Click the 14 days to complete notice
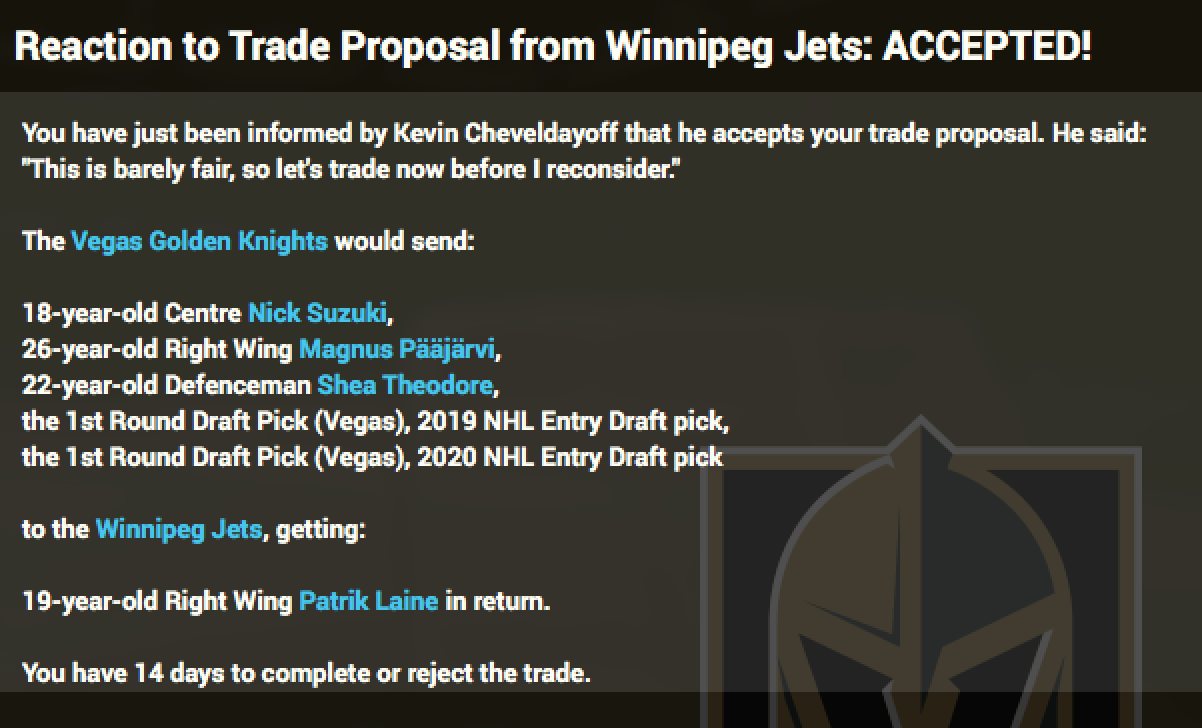 click(x=306, y=673)
